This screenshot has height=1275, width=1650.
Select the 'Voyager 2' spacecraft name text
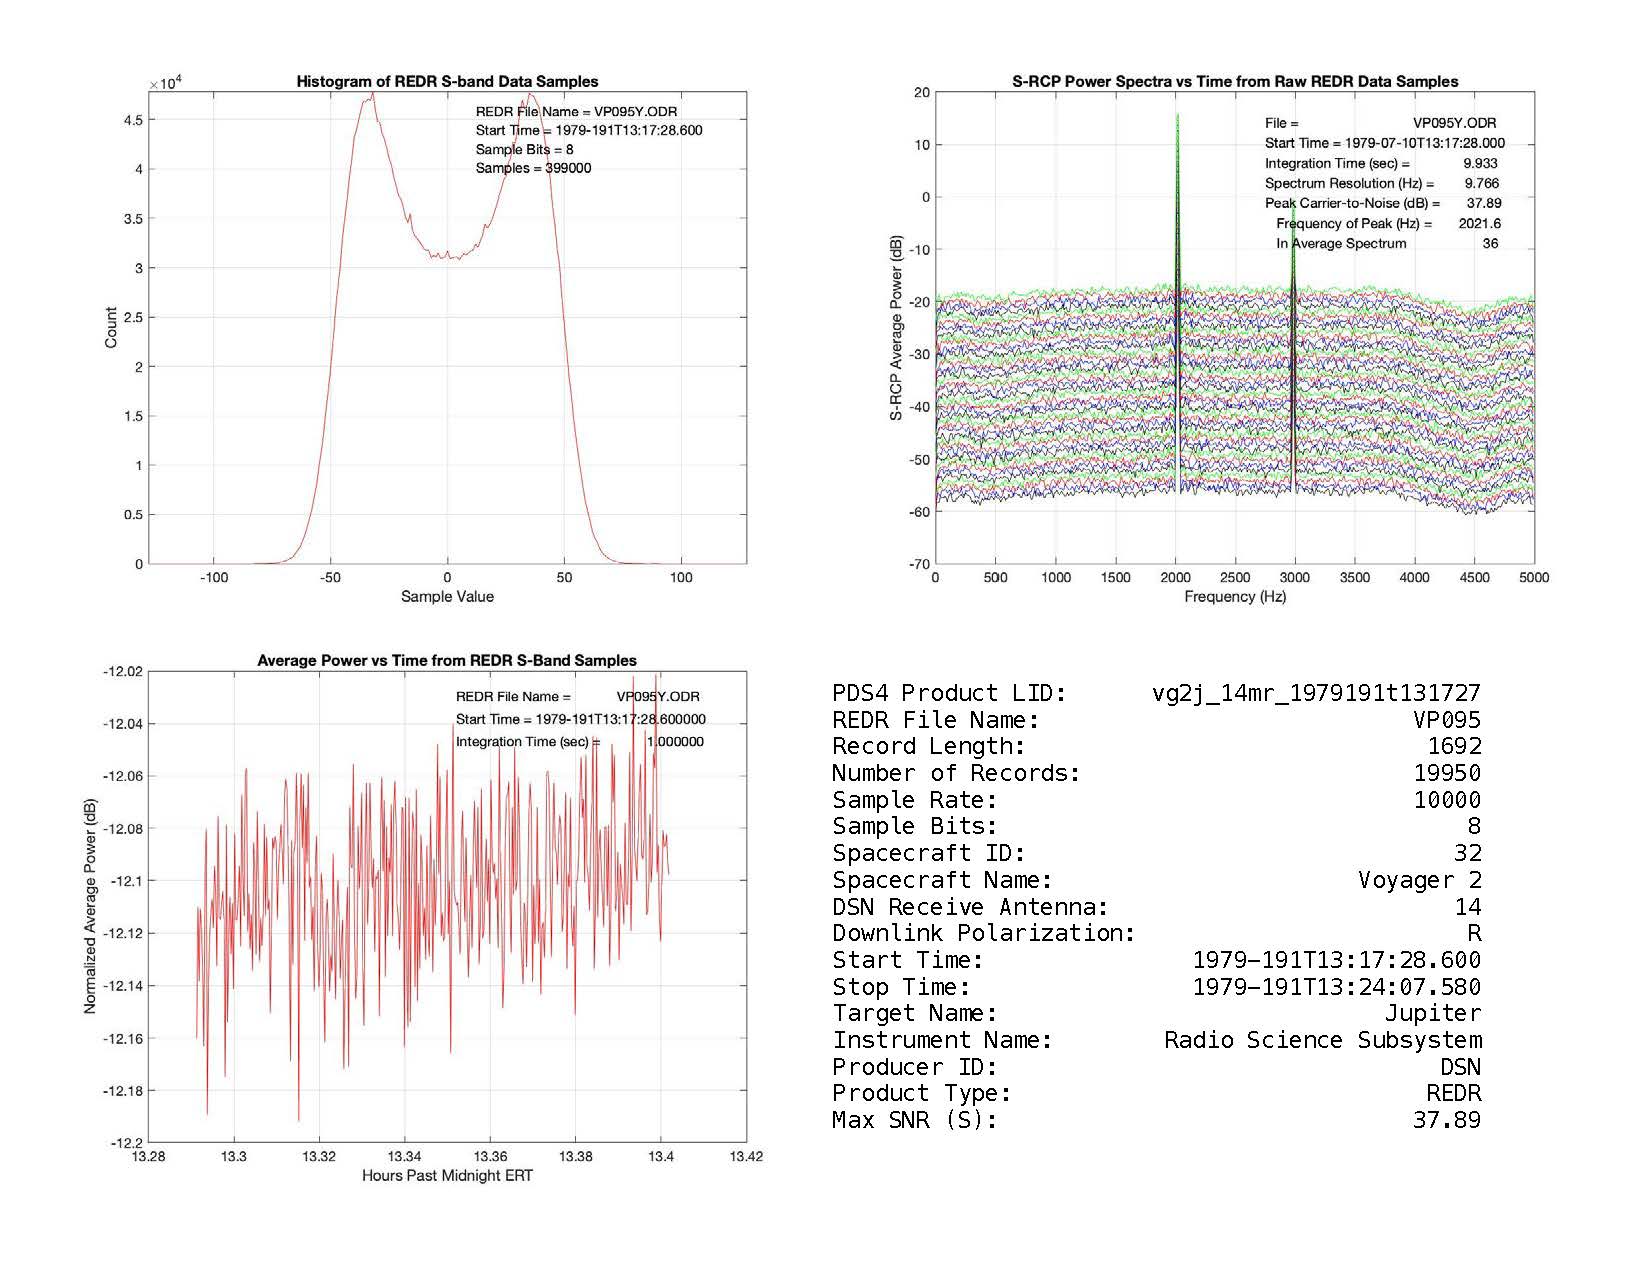click(1419, 880)
